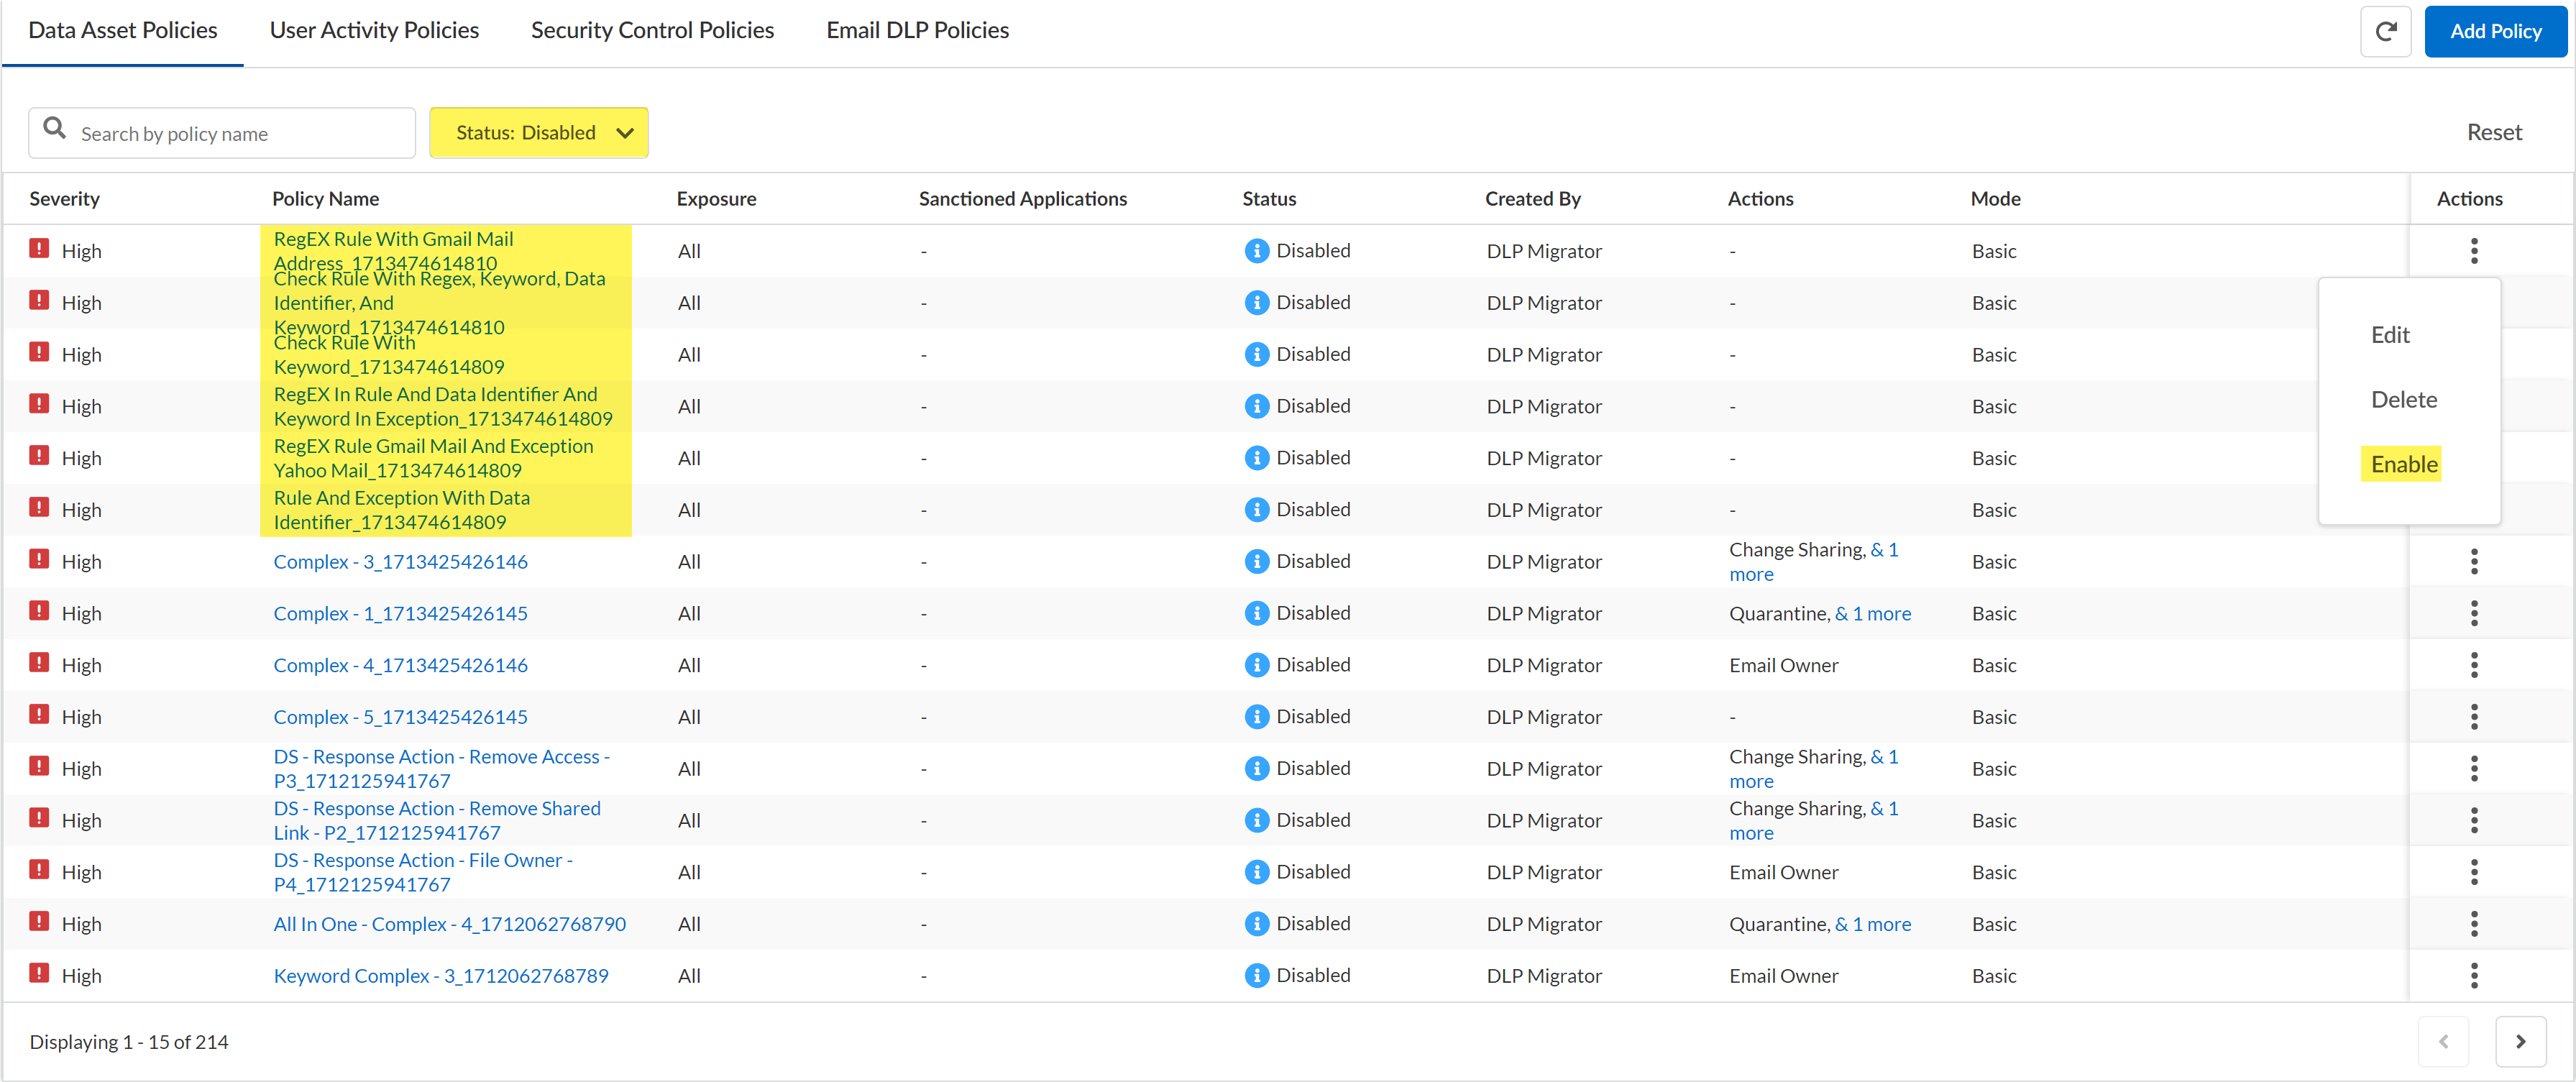Screen dimensions: 2576x1082
Task: Click the search magnifier icon
Action: (55, 129)
